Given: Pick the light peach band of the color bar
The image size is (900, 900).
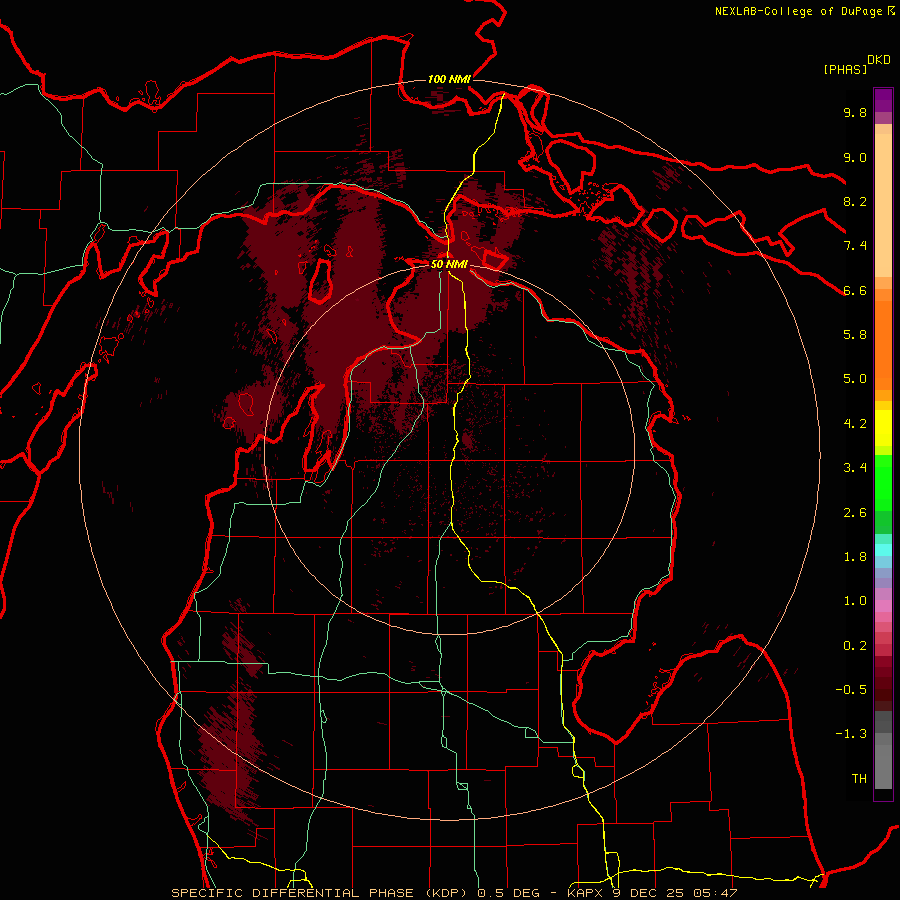Looking at the screenshot, I should click(x=883, y=204).
